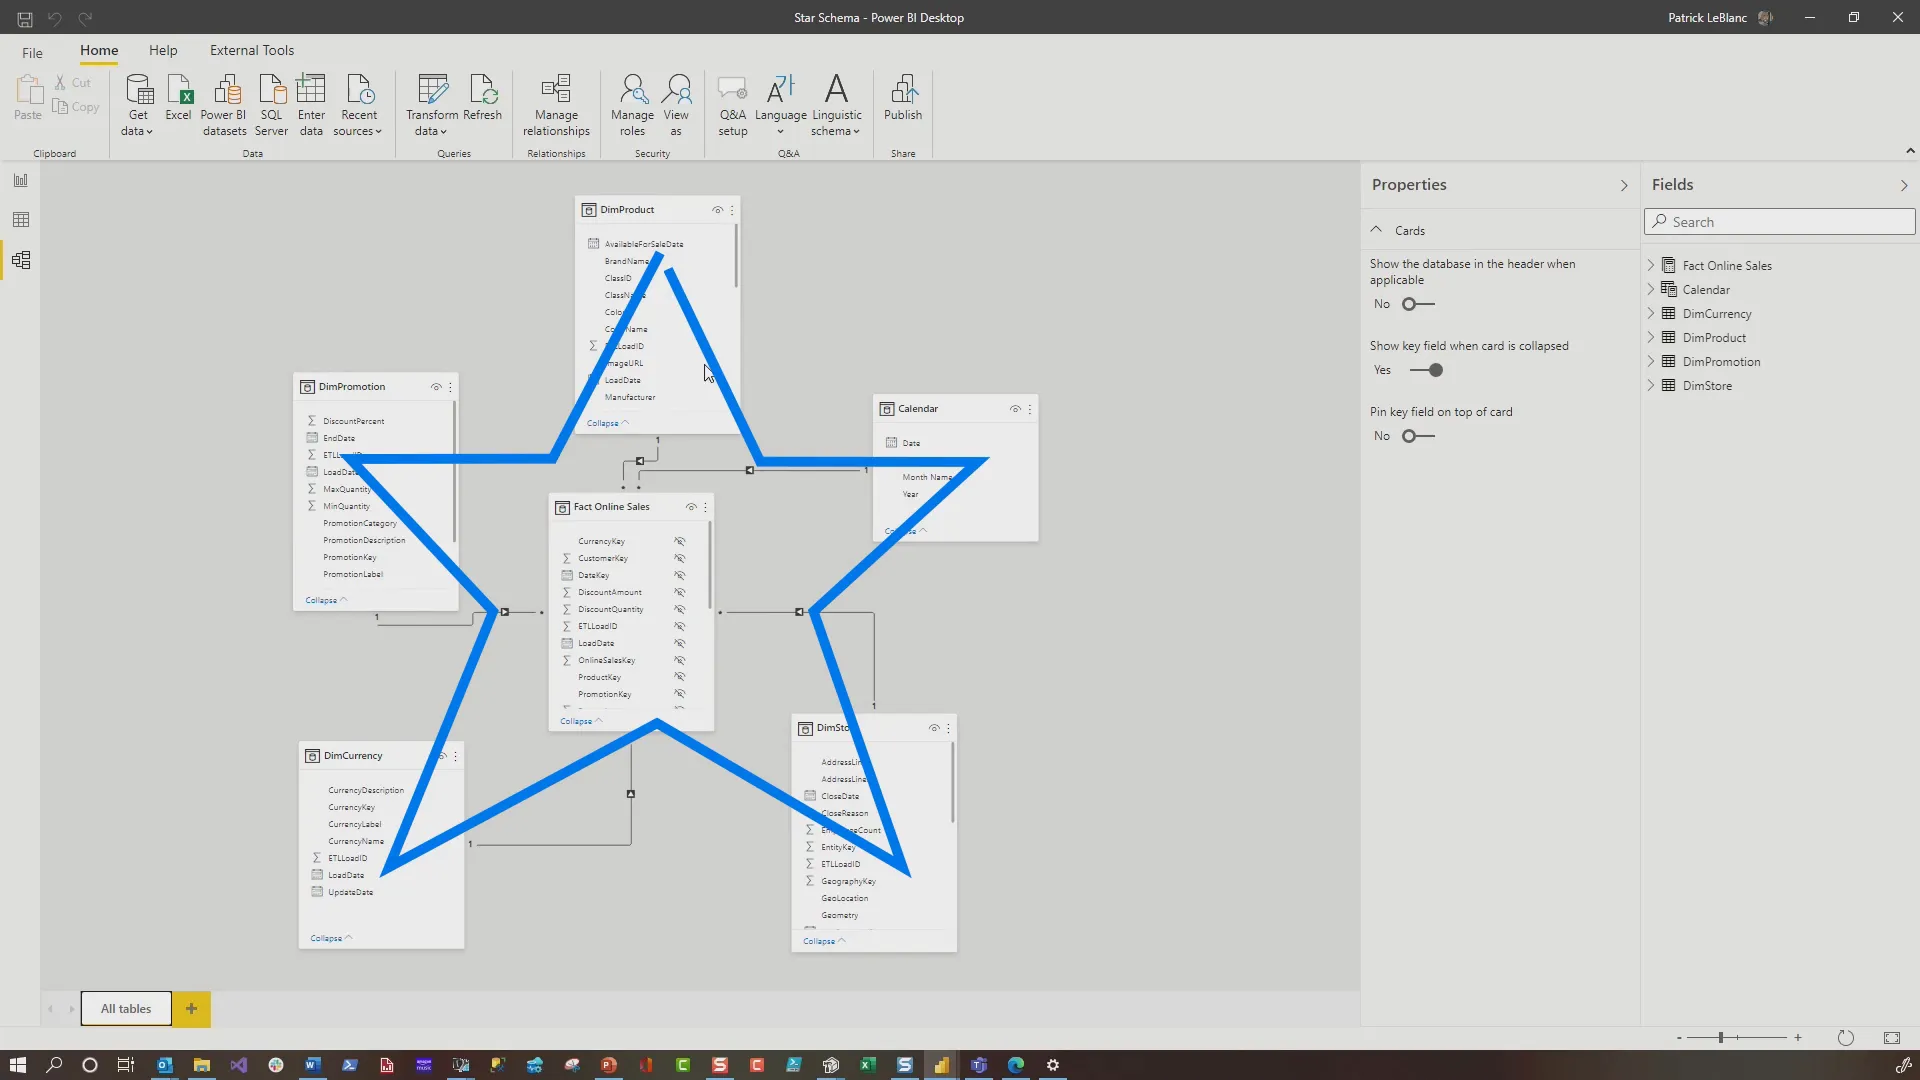Expand DimPromotion in Fields pane

[1651, 361]
